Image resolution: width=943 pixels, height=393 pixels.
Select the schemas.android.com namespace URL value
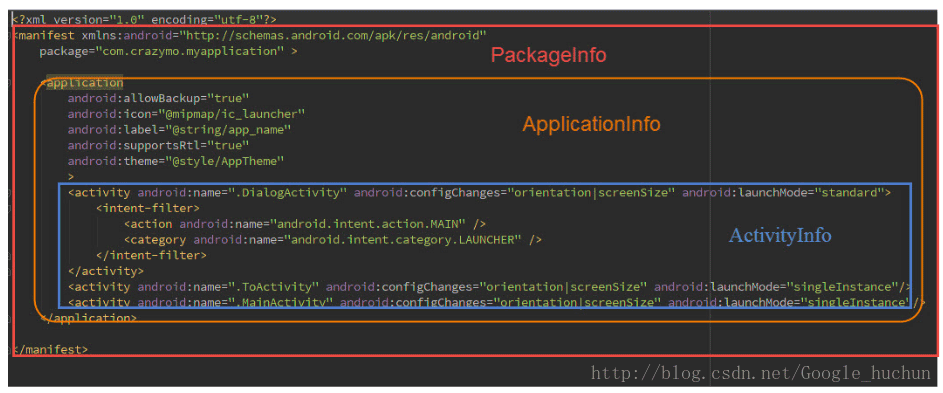pos(333,36)
